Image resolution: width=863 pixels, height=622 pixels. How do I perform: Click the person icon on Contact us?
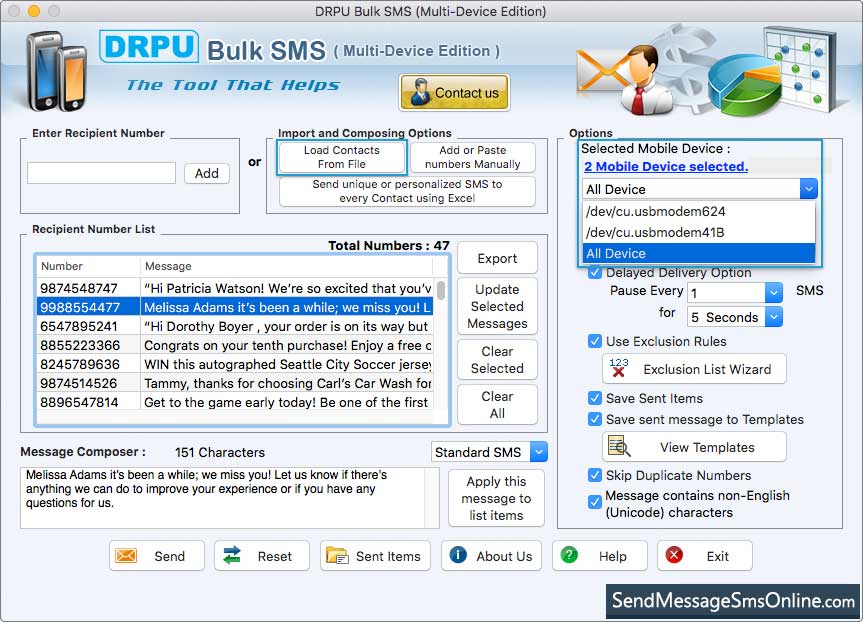click(x=420, y=92)
